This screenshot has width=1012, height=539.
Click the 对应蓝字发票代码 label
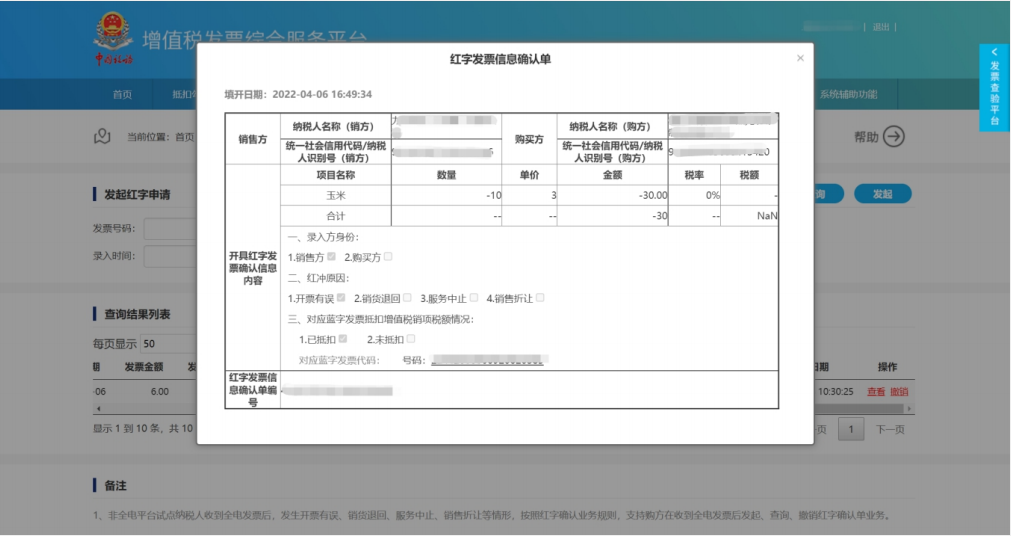[x=339, y=360]
